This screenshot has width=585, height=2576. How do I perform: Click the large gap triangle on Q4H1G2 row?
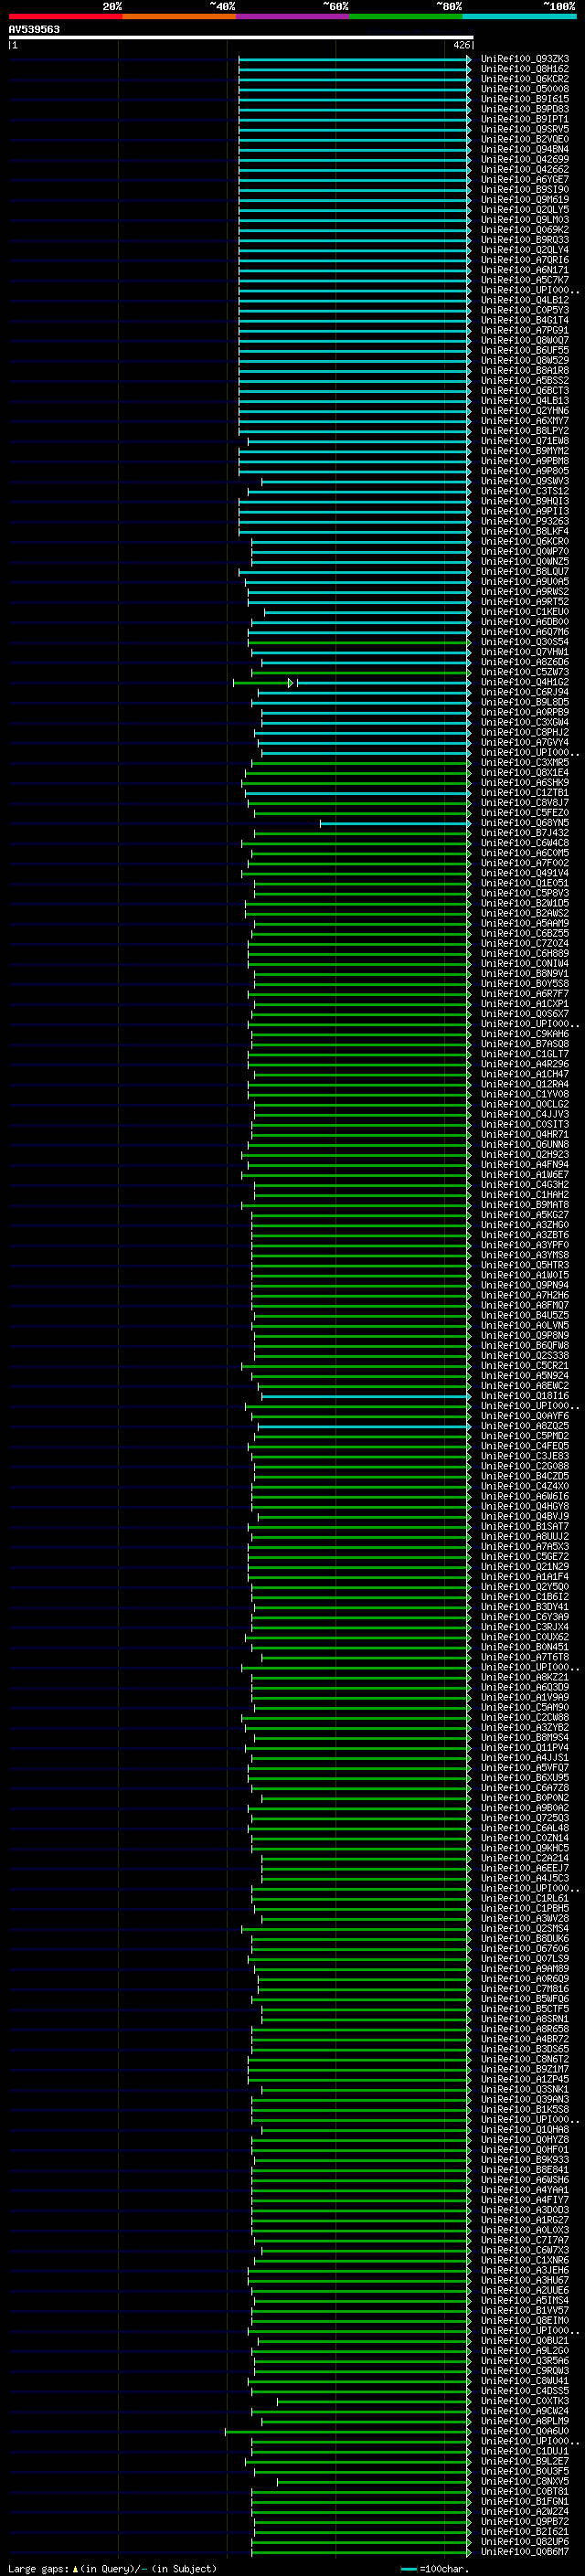(x=290, y=683)
